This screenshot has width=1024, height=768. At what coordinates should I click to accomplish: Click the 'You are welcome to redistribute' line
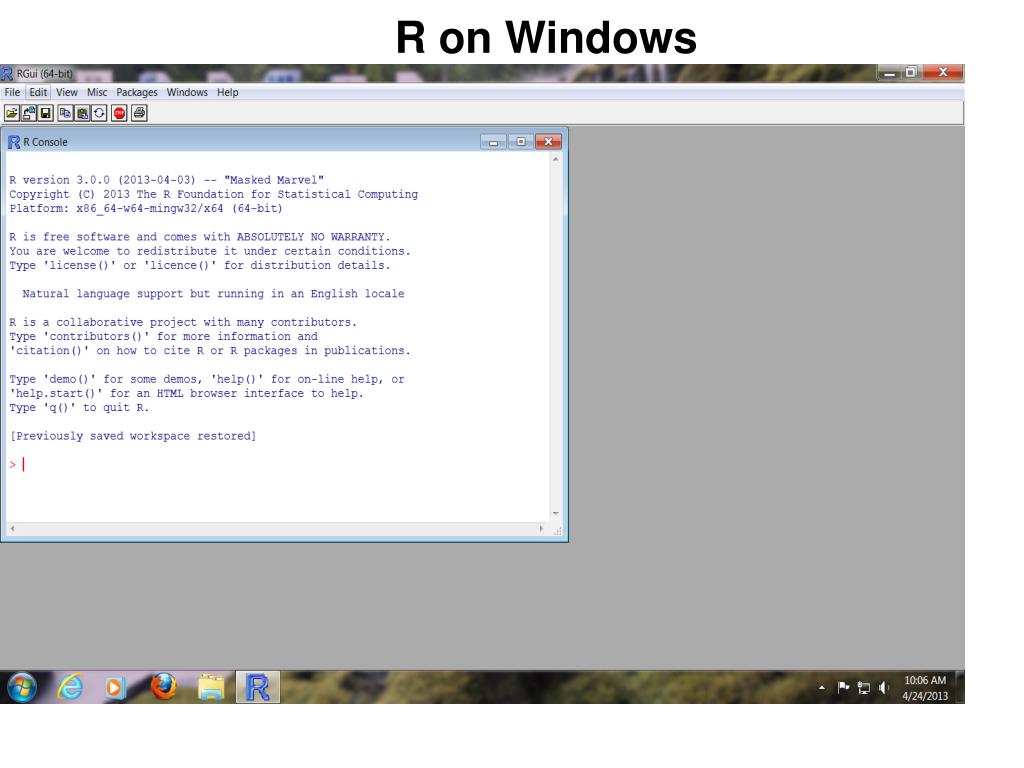tap(210, 251)
